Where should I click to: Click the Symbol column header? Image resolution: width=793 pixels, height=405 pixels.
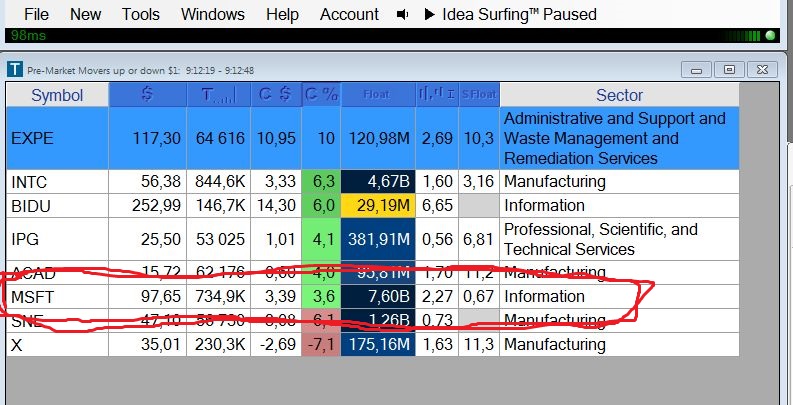57,95
